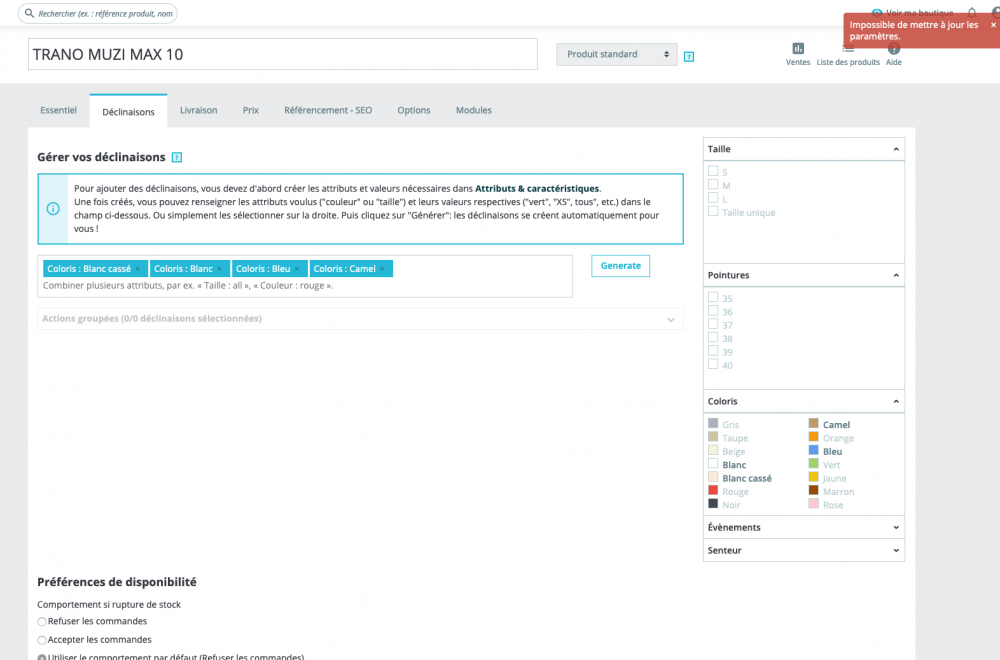Check the Taille unique checkbox
Screen dimensions: 1000x660
(x=713, y=212)
